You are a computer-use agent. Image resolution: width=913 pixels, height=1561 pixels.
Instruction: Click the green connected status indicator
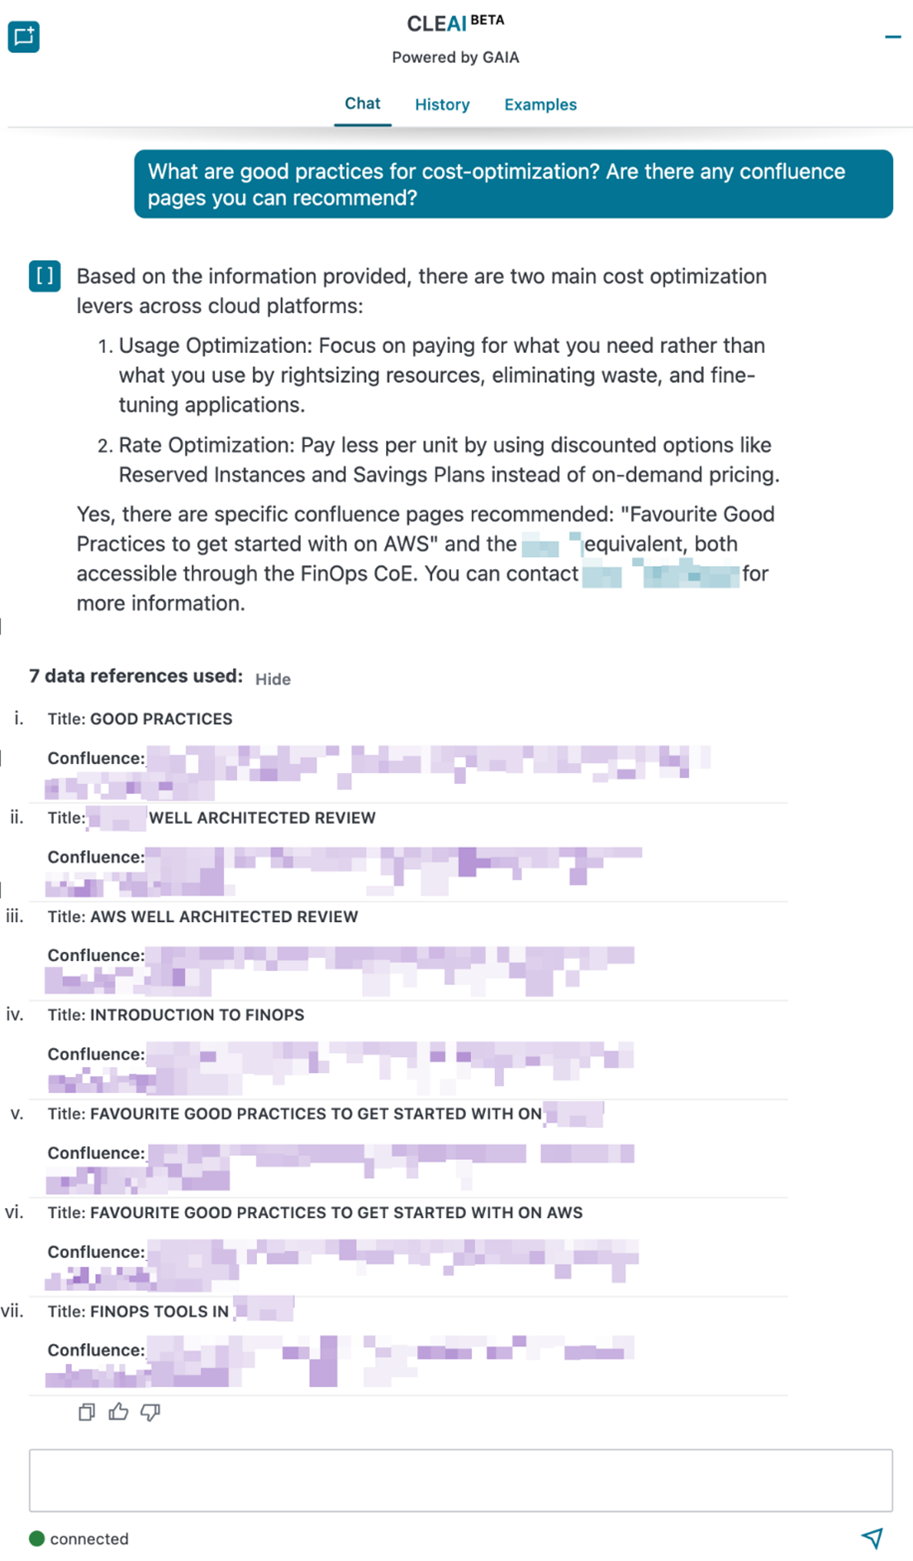37,1539
